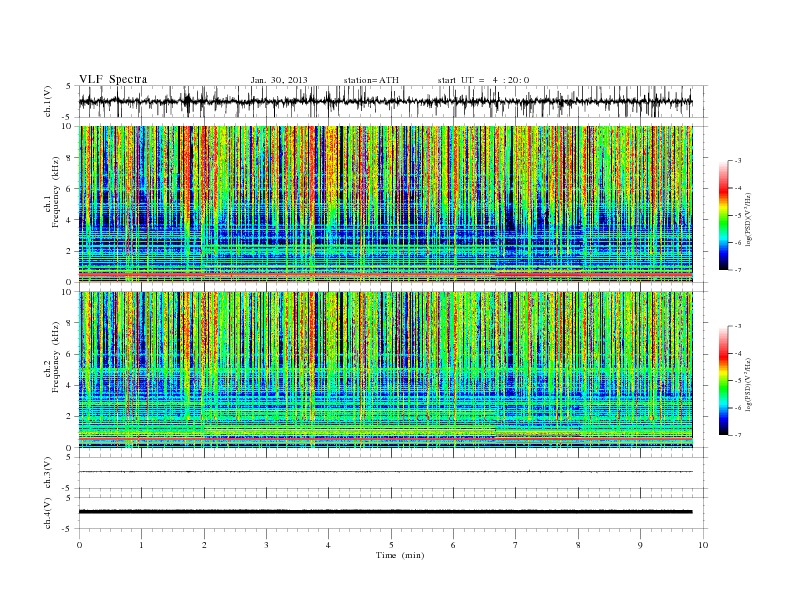The image size is (792, 612).
Task: Select the "start UT = 4 :20: 0" text
Action: [x=483, y=80]
